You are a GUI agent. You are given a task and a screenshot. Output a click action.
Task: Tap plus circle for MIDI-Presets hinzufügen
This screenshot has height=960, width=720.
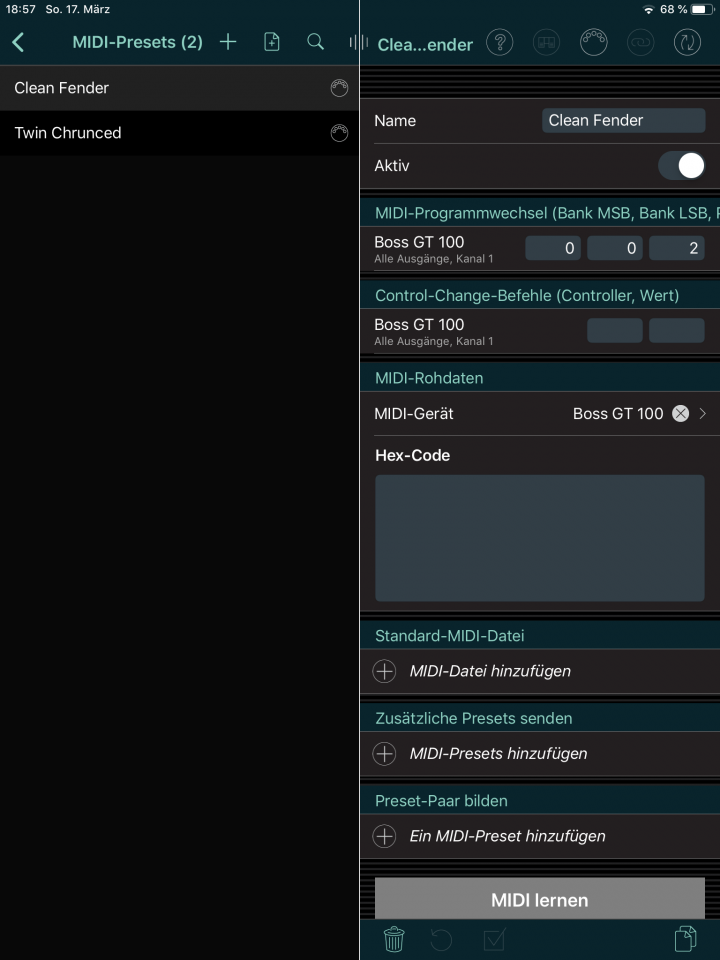click(x=384, y=754)
